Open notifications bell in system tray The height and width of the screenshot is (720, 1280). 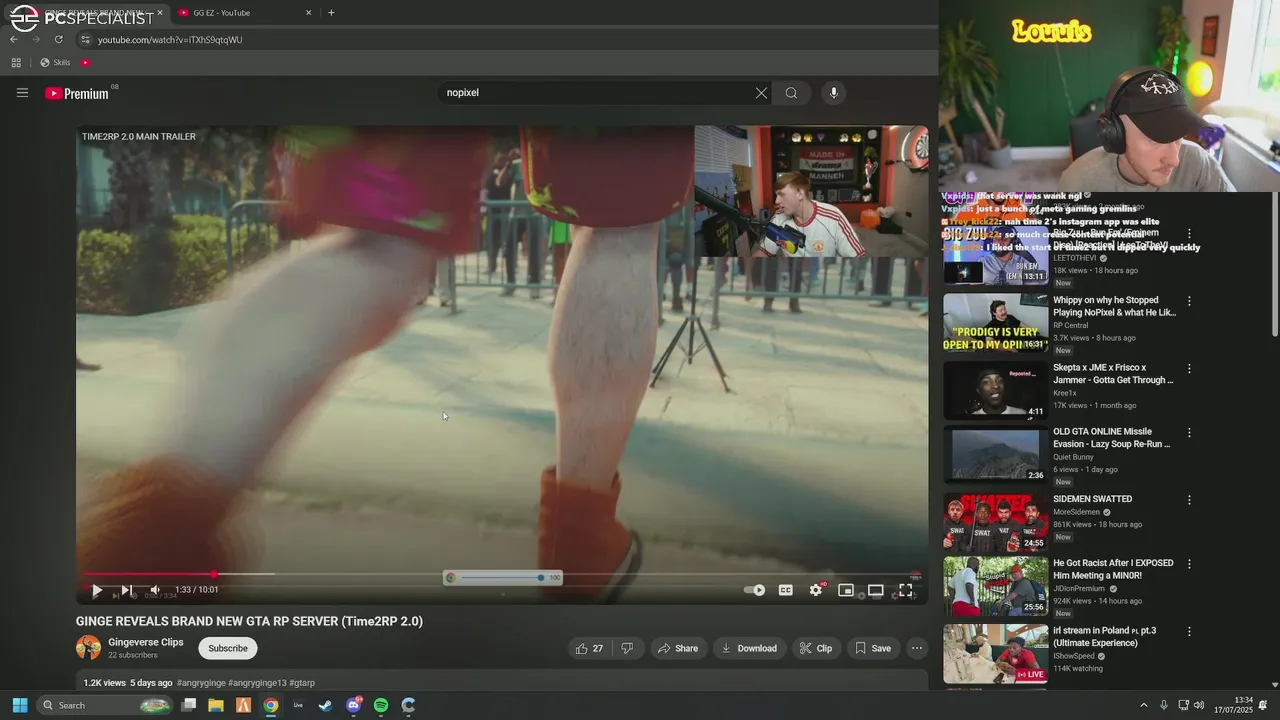1263,705
